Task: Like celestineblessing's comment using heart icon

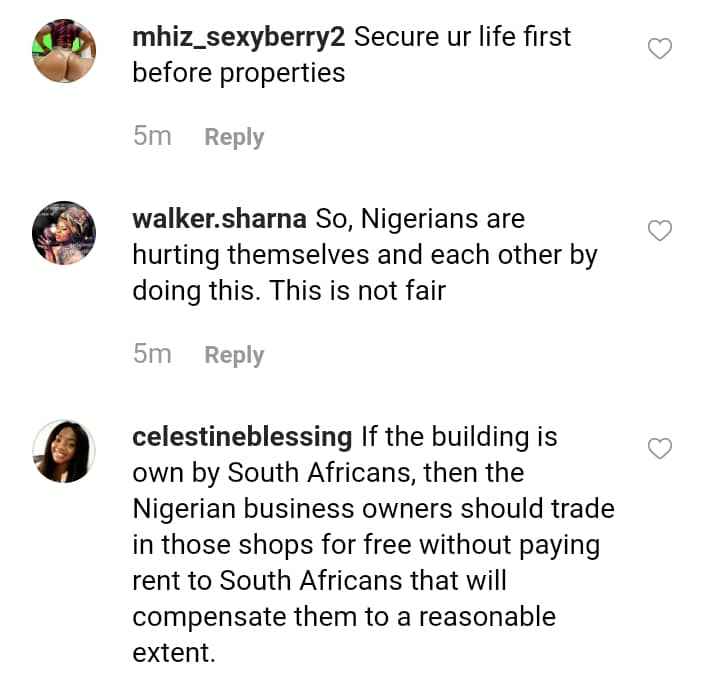Action: click(660, 449)
